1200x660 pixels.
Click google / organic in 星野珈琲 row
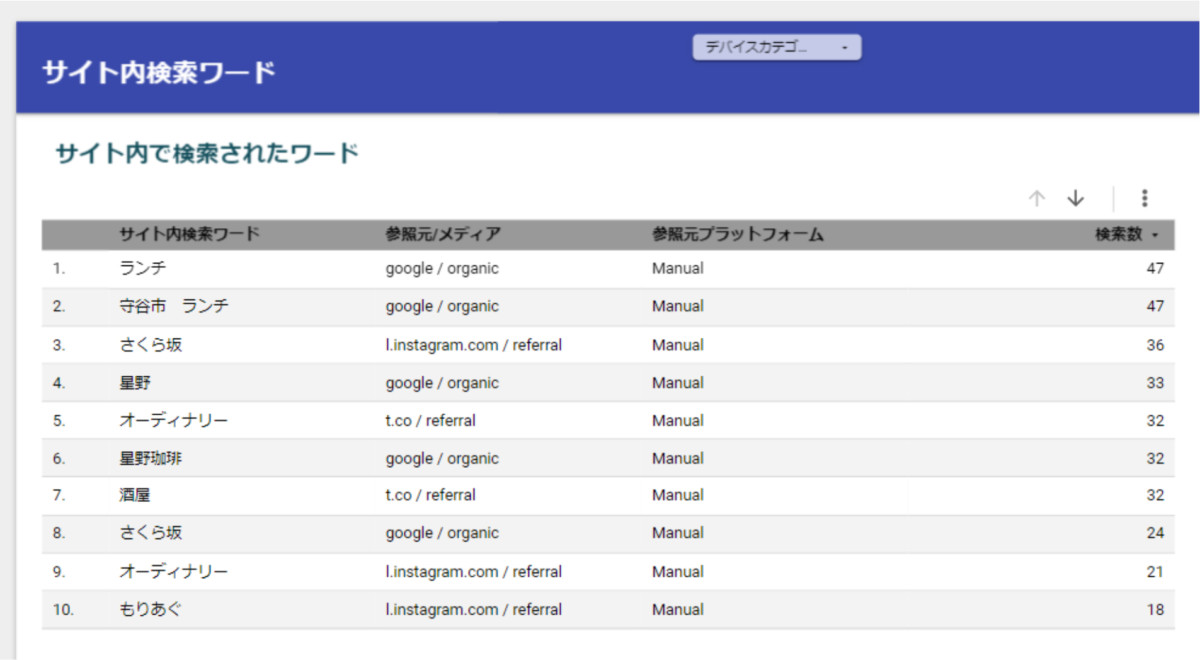coord(442,458)
